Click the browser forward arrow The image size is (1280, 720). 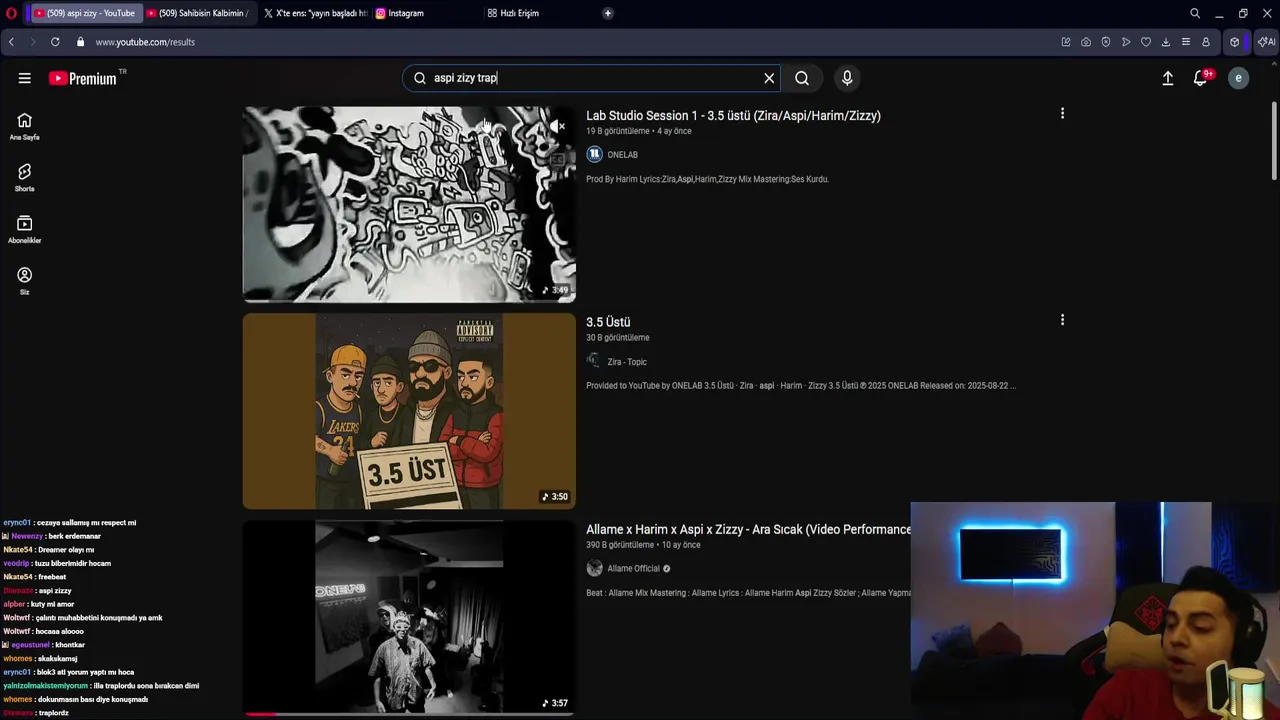(x=32, y=42)
